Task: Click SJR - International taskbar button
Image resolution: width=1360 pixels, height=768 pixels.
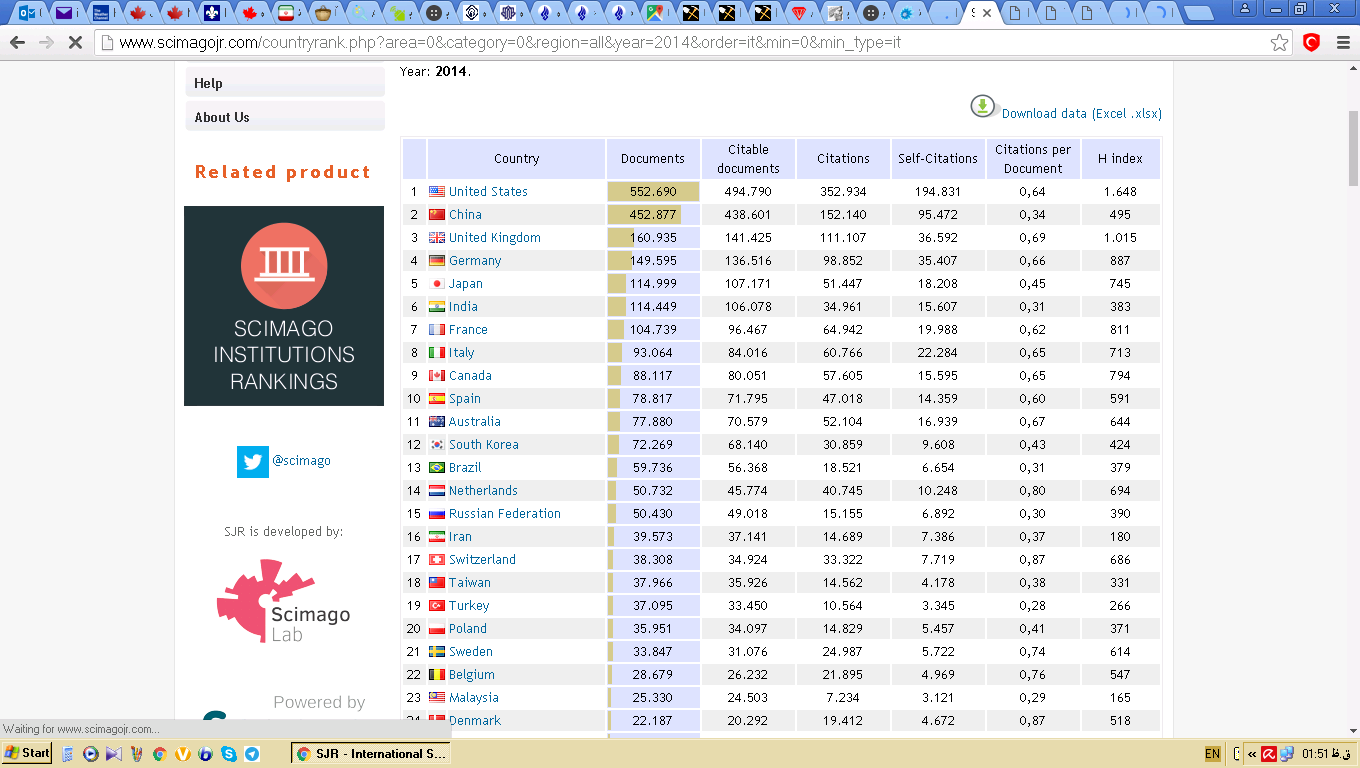Action: coord(372,754)
